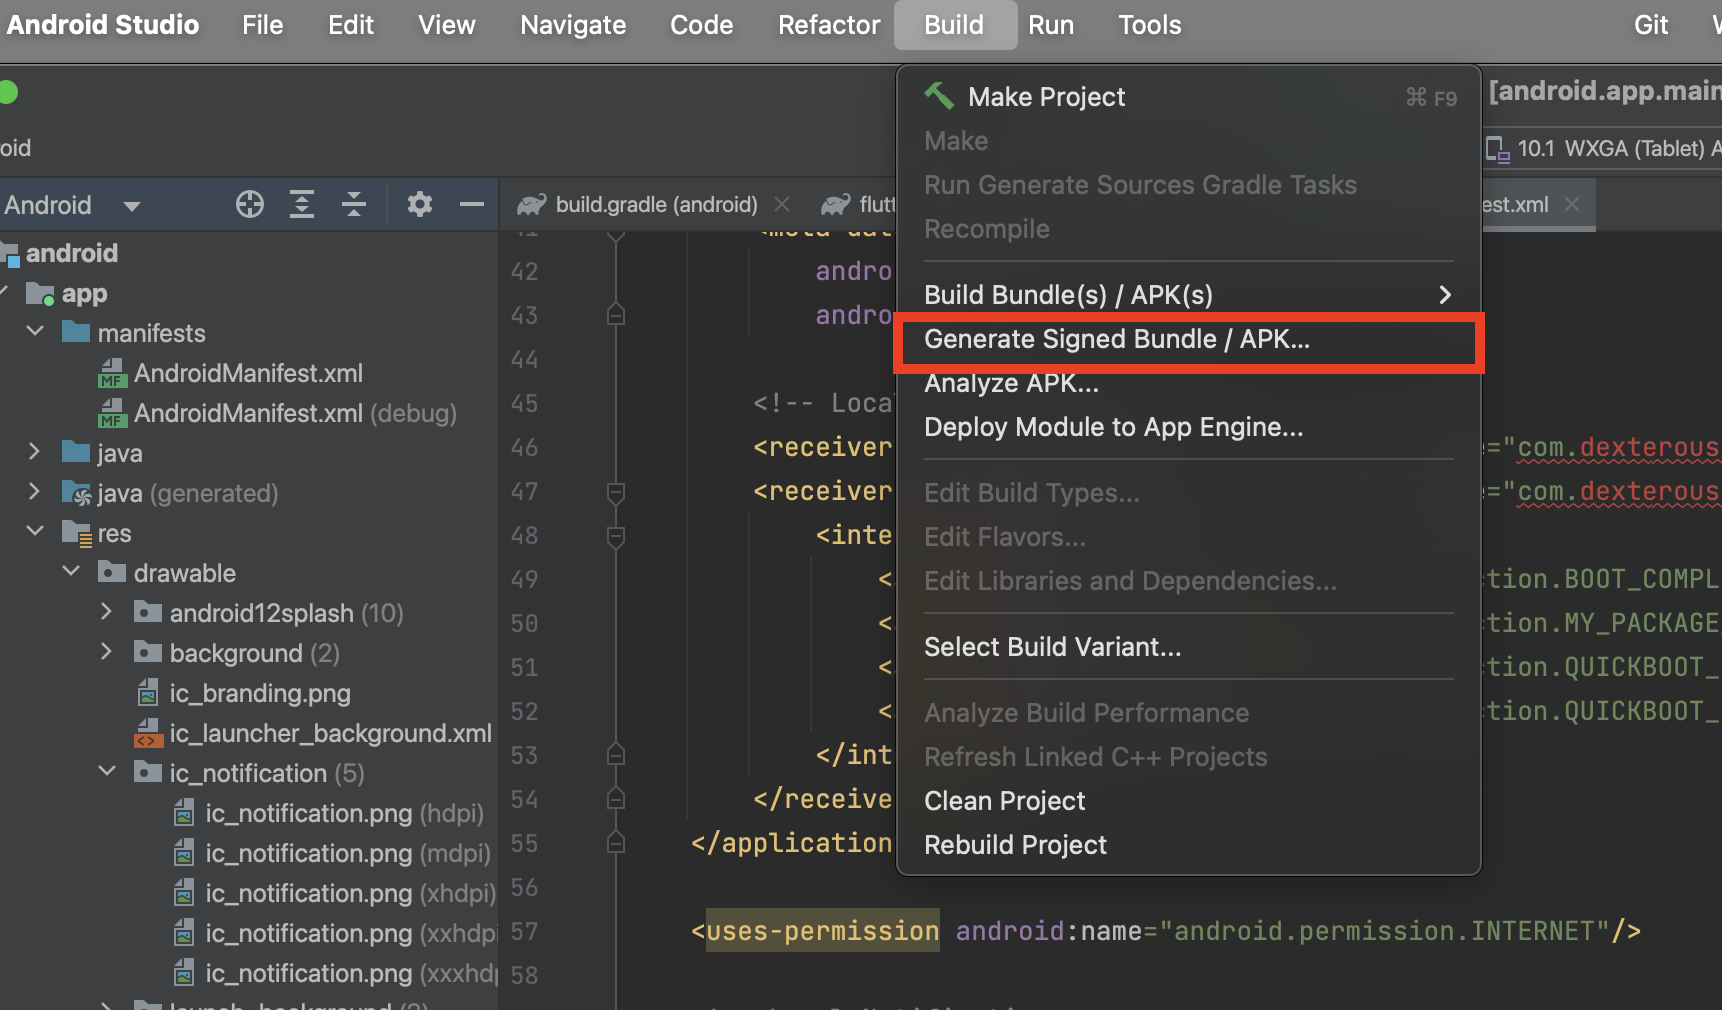Open the Android project view dropdown
Viewport: 1722px width, 1010px height.
click(131, 206)
